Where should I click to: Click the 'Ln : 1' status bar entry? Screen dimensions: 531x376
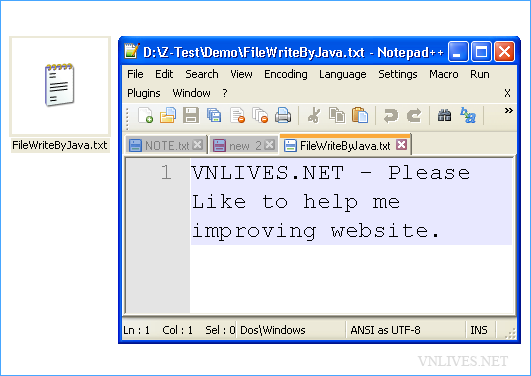point(136,330)
